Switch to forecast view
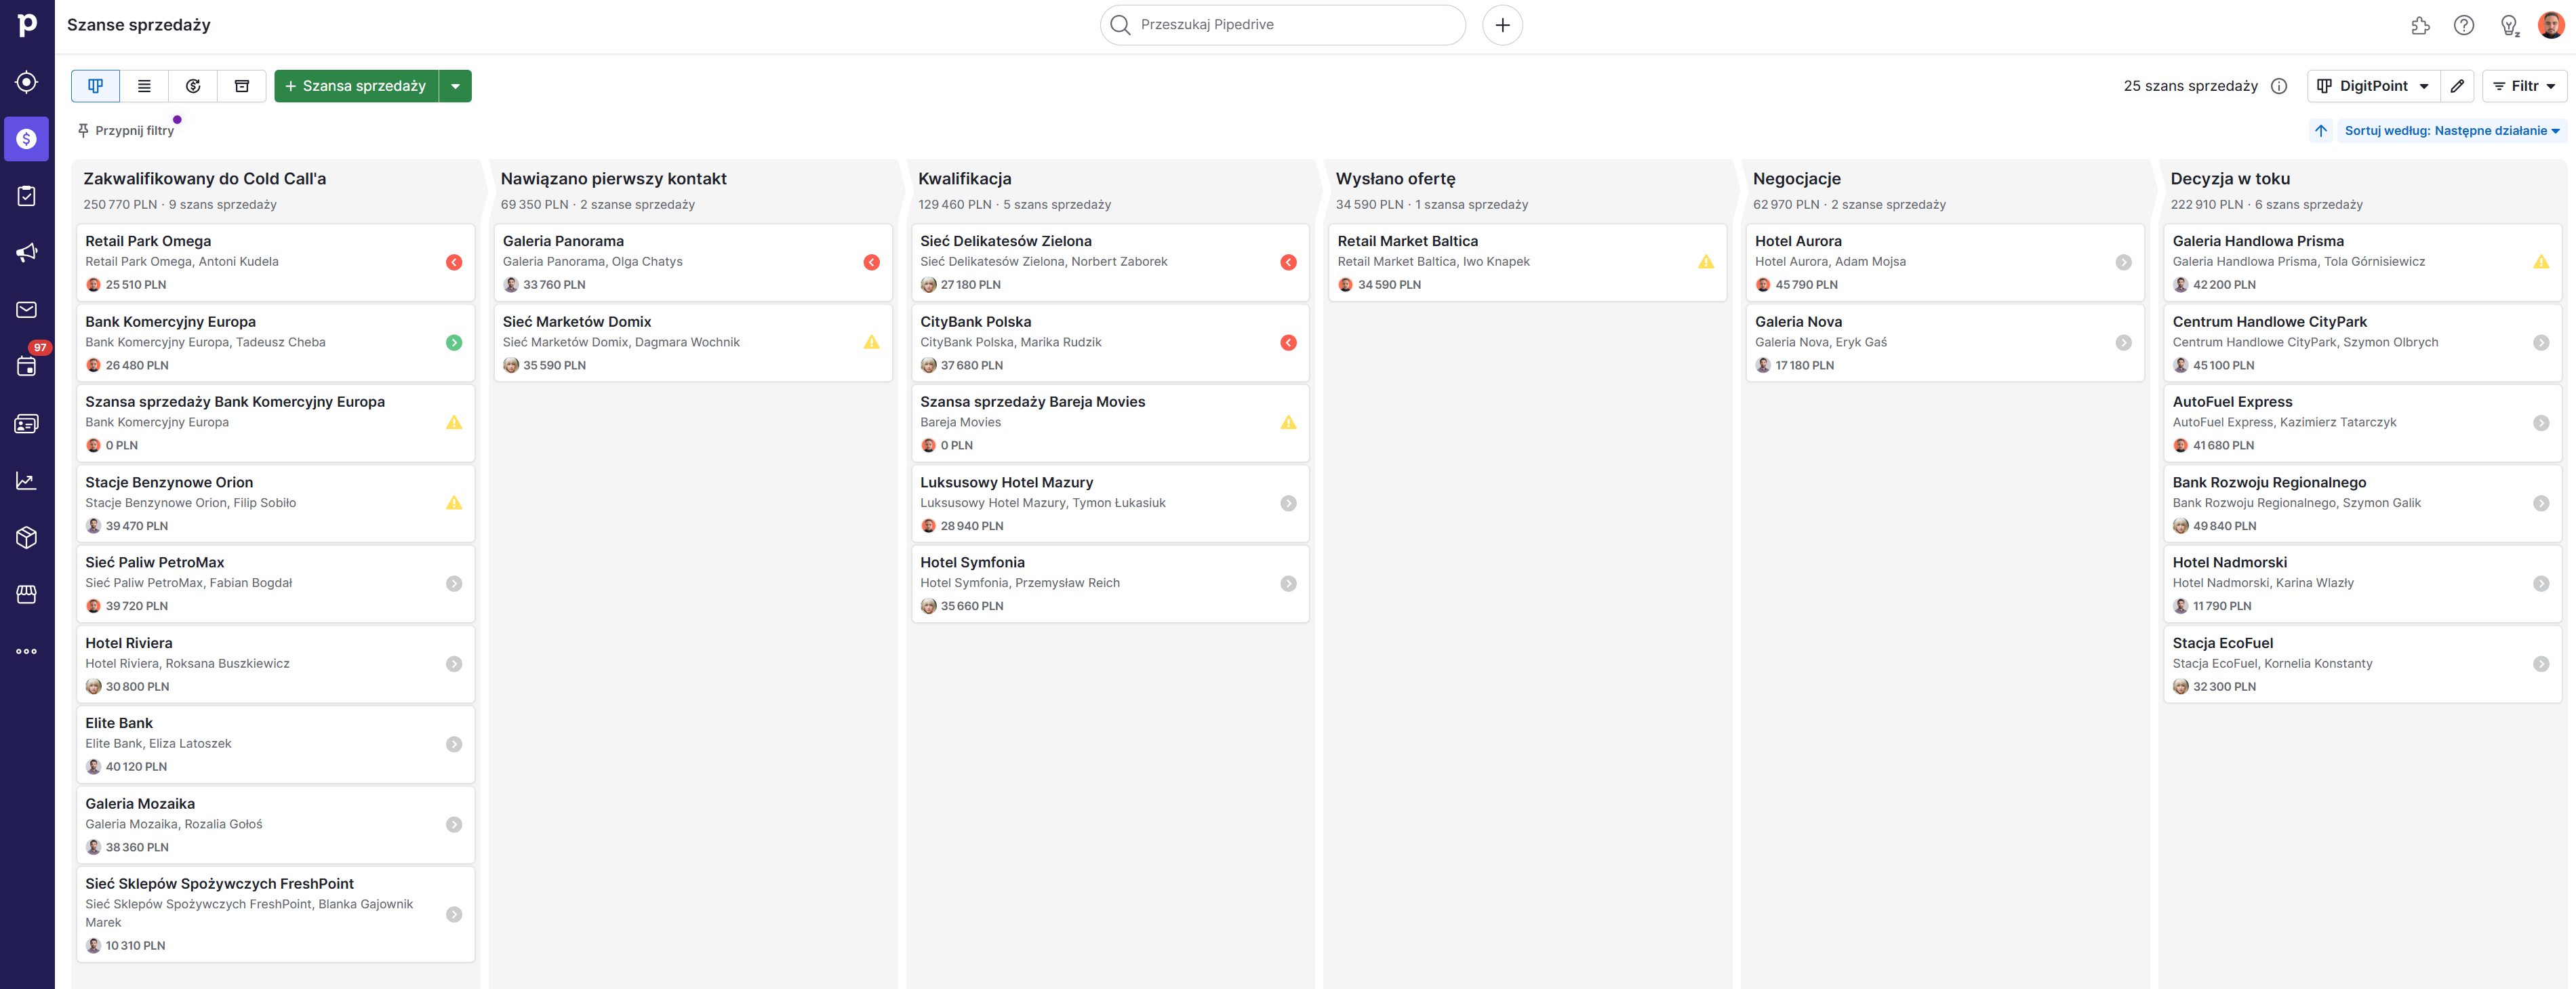The image size is (2576, 989). (x=193, y=86)
